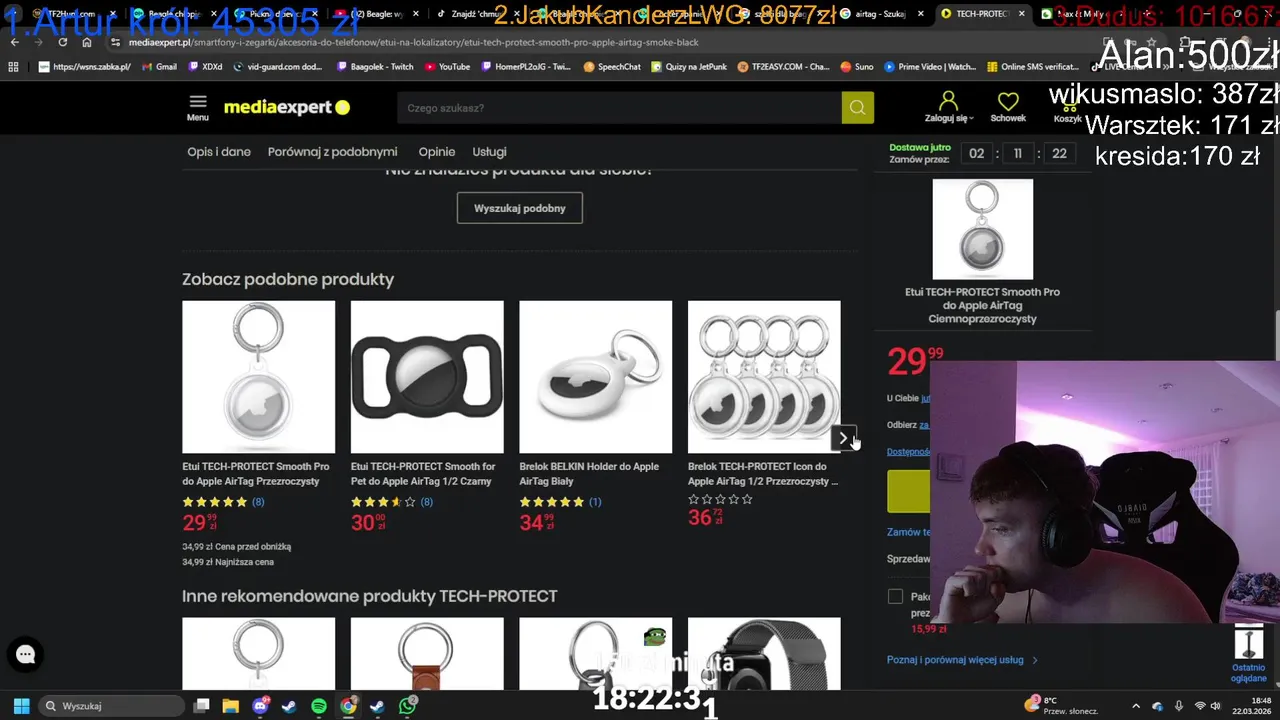Expand the Zaloguj się account dropdown
The image size is (1280, 720).
point(948,107)
